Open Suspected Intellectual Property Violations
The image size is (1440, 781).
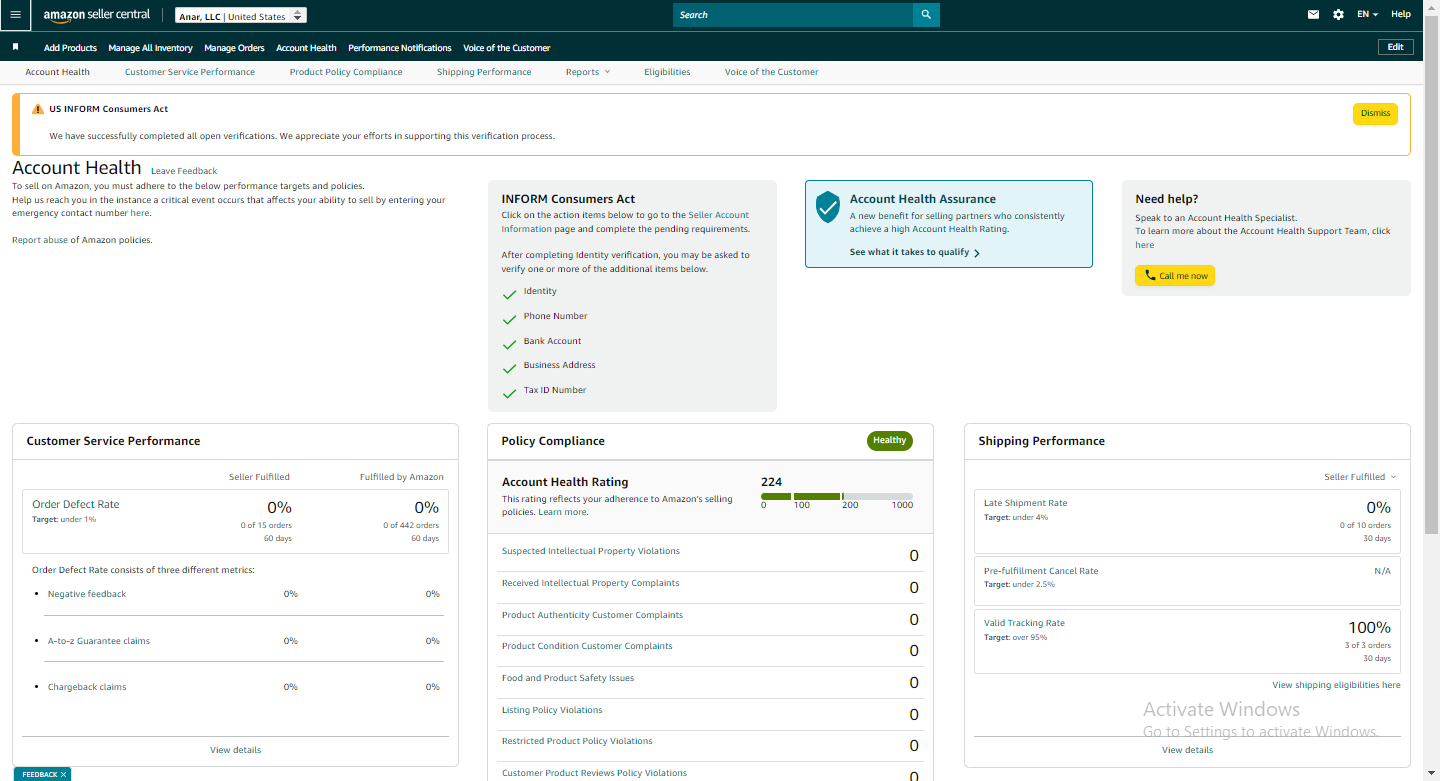[x=590, y=551]
